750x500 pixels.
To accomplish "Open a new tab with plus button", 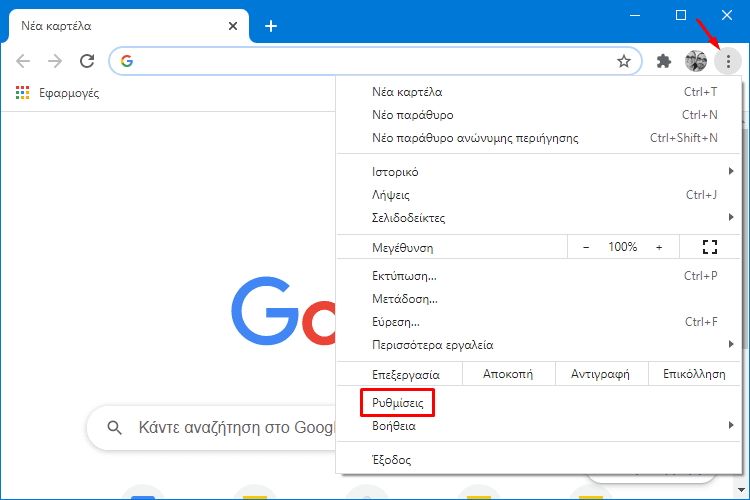I will pos(271,26).
